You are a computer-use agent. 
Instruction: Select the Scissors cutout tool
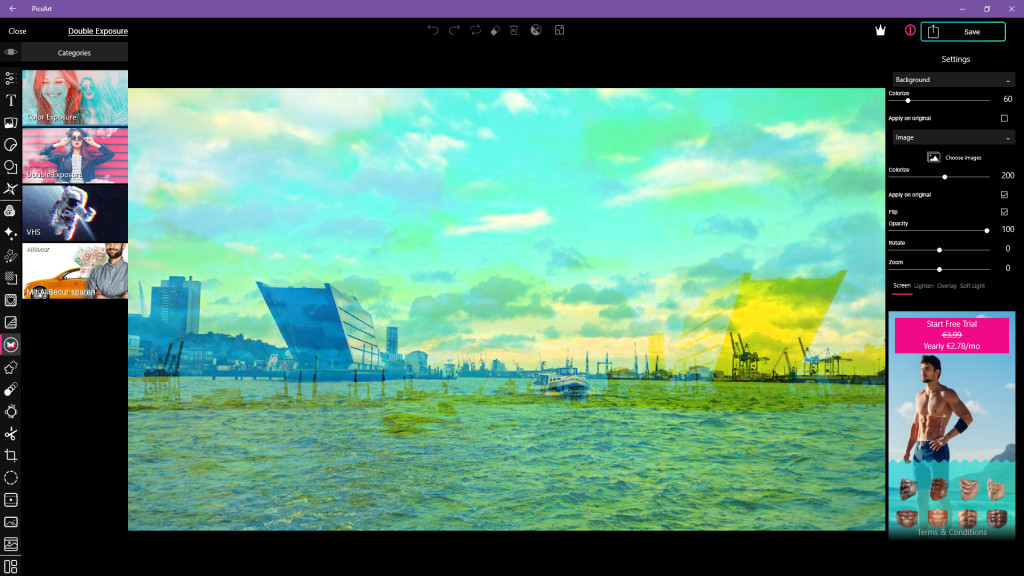point(10,434)
